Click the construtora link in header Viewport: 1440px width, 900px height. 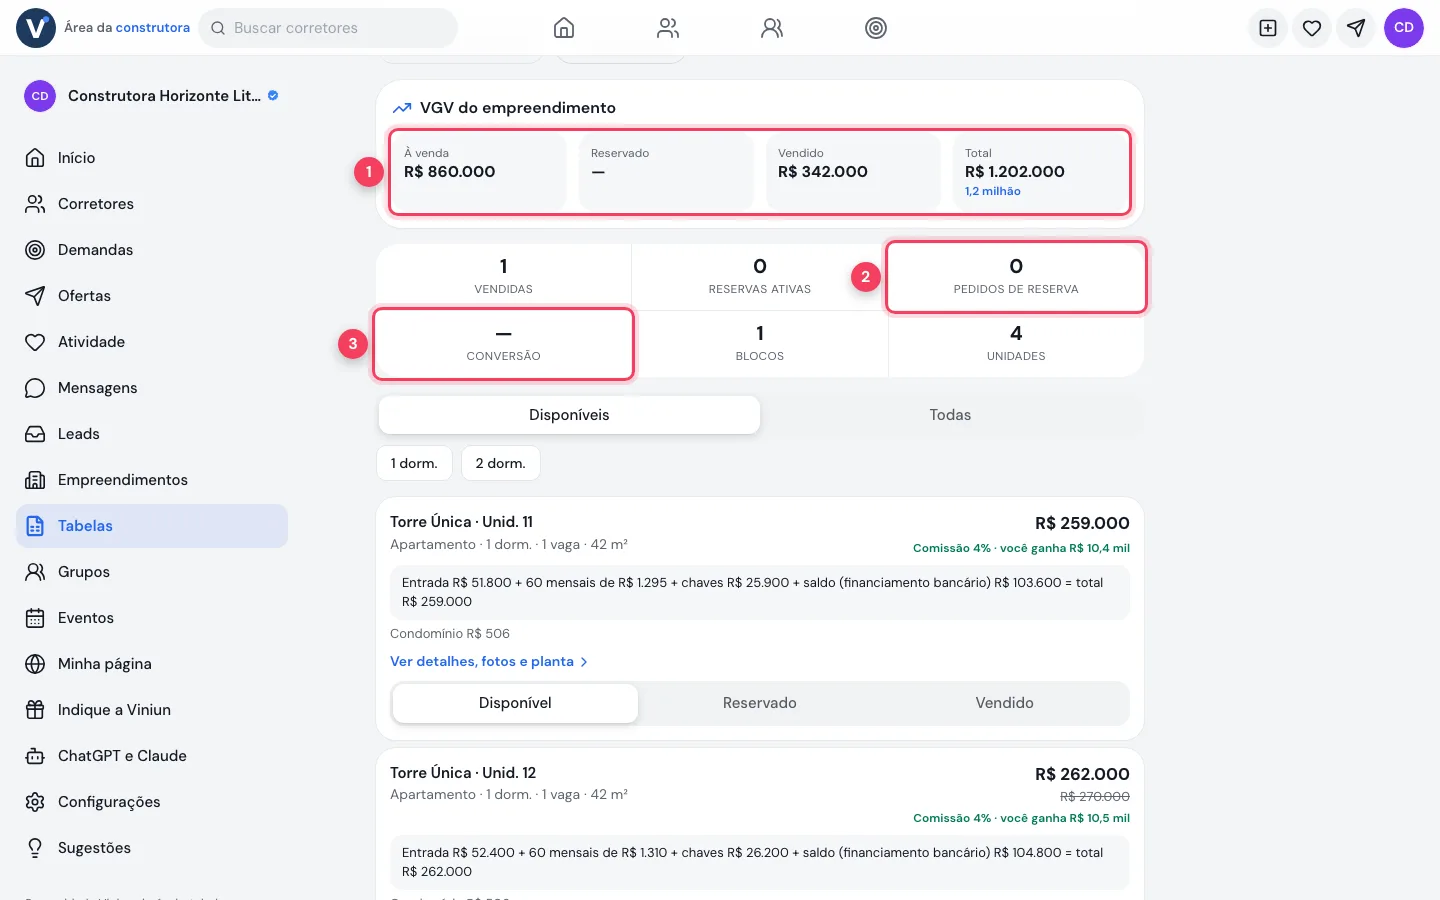click(x=153, y=28)
